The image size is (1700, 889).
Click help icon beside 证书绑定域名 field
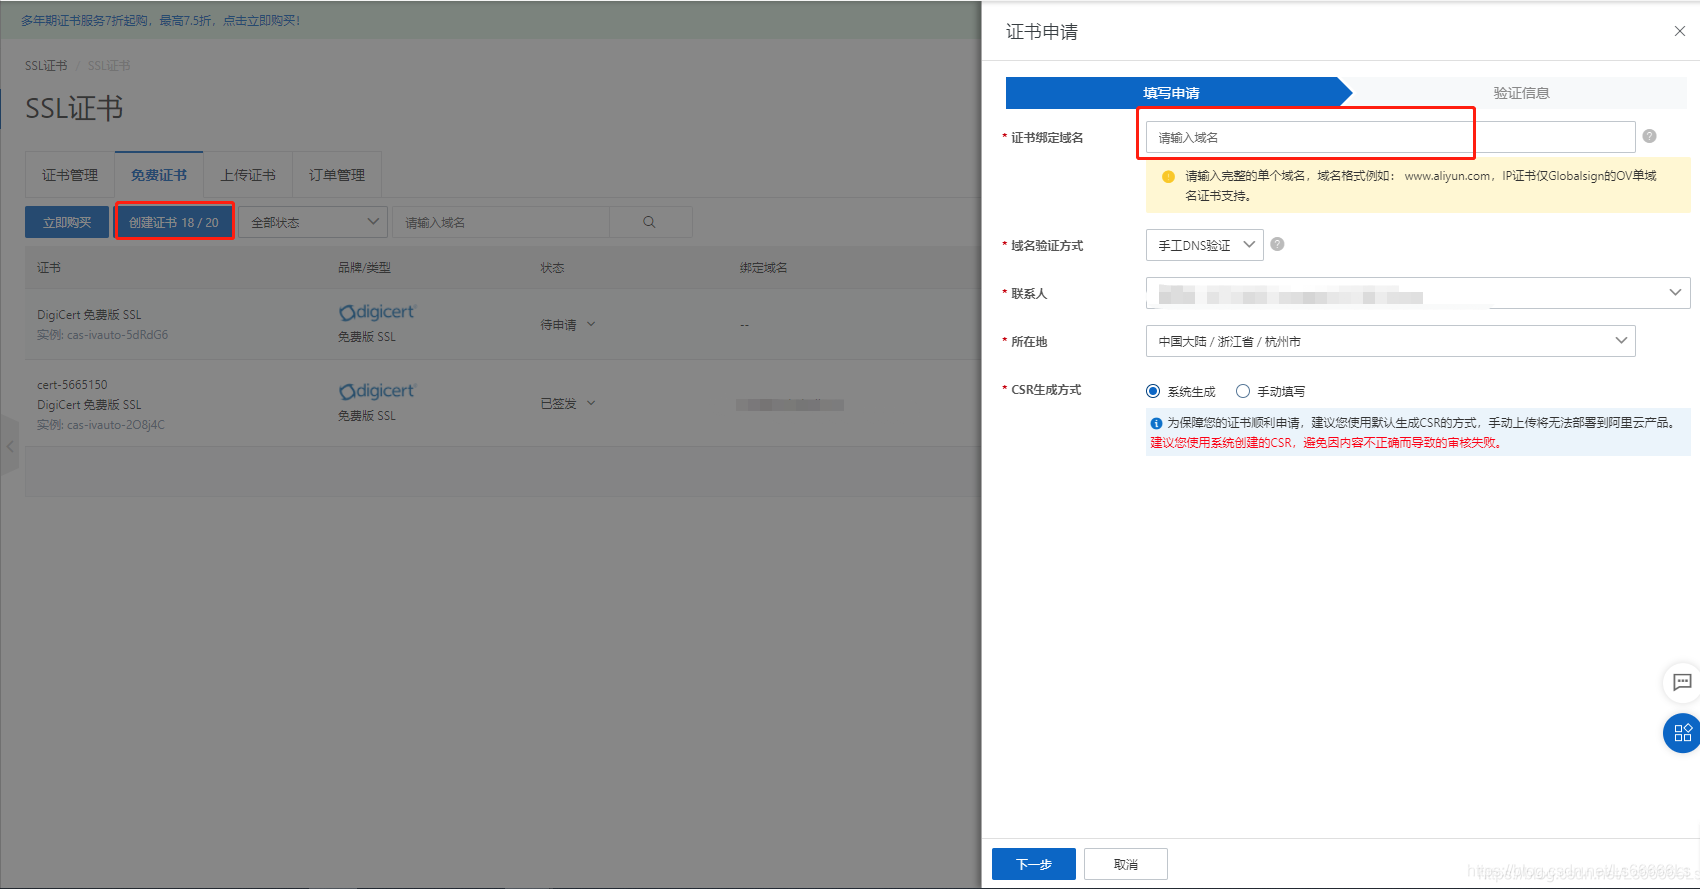1649,136
